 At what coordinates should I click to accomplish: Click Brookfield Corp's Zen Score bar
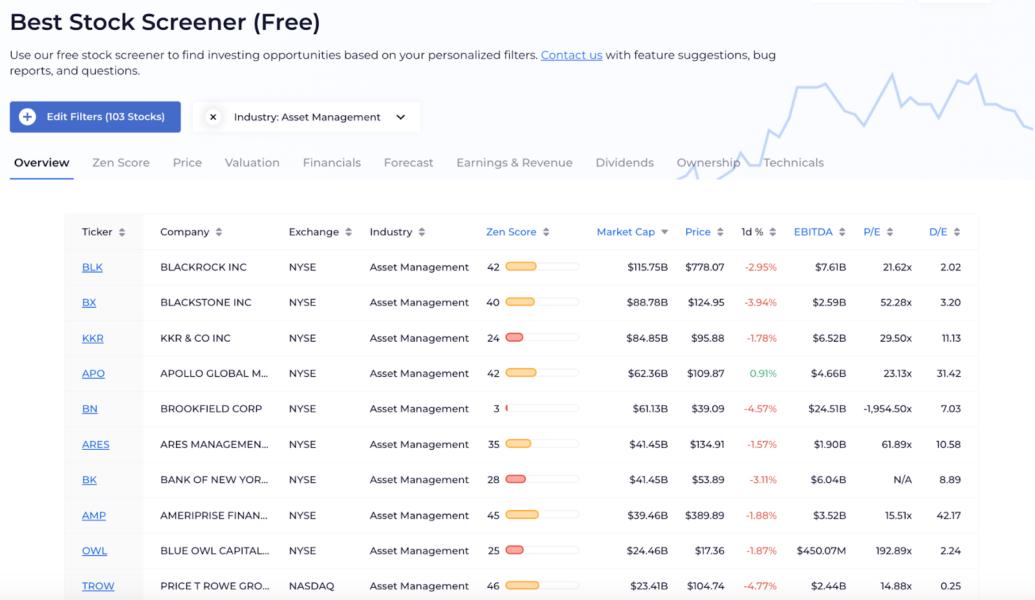click(542, 409)
